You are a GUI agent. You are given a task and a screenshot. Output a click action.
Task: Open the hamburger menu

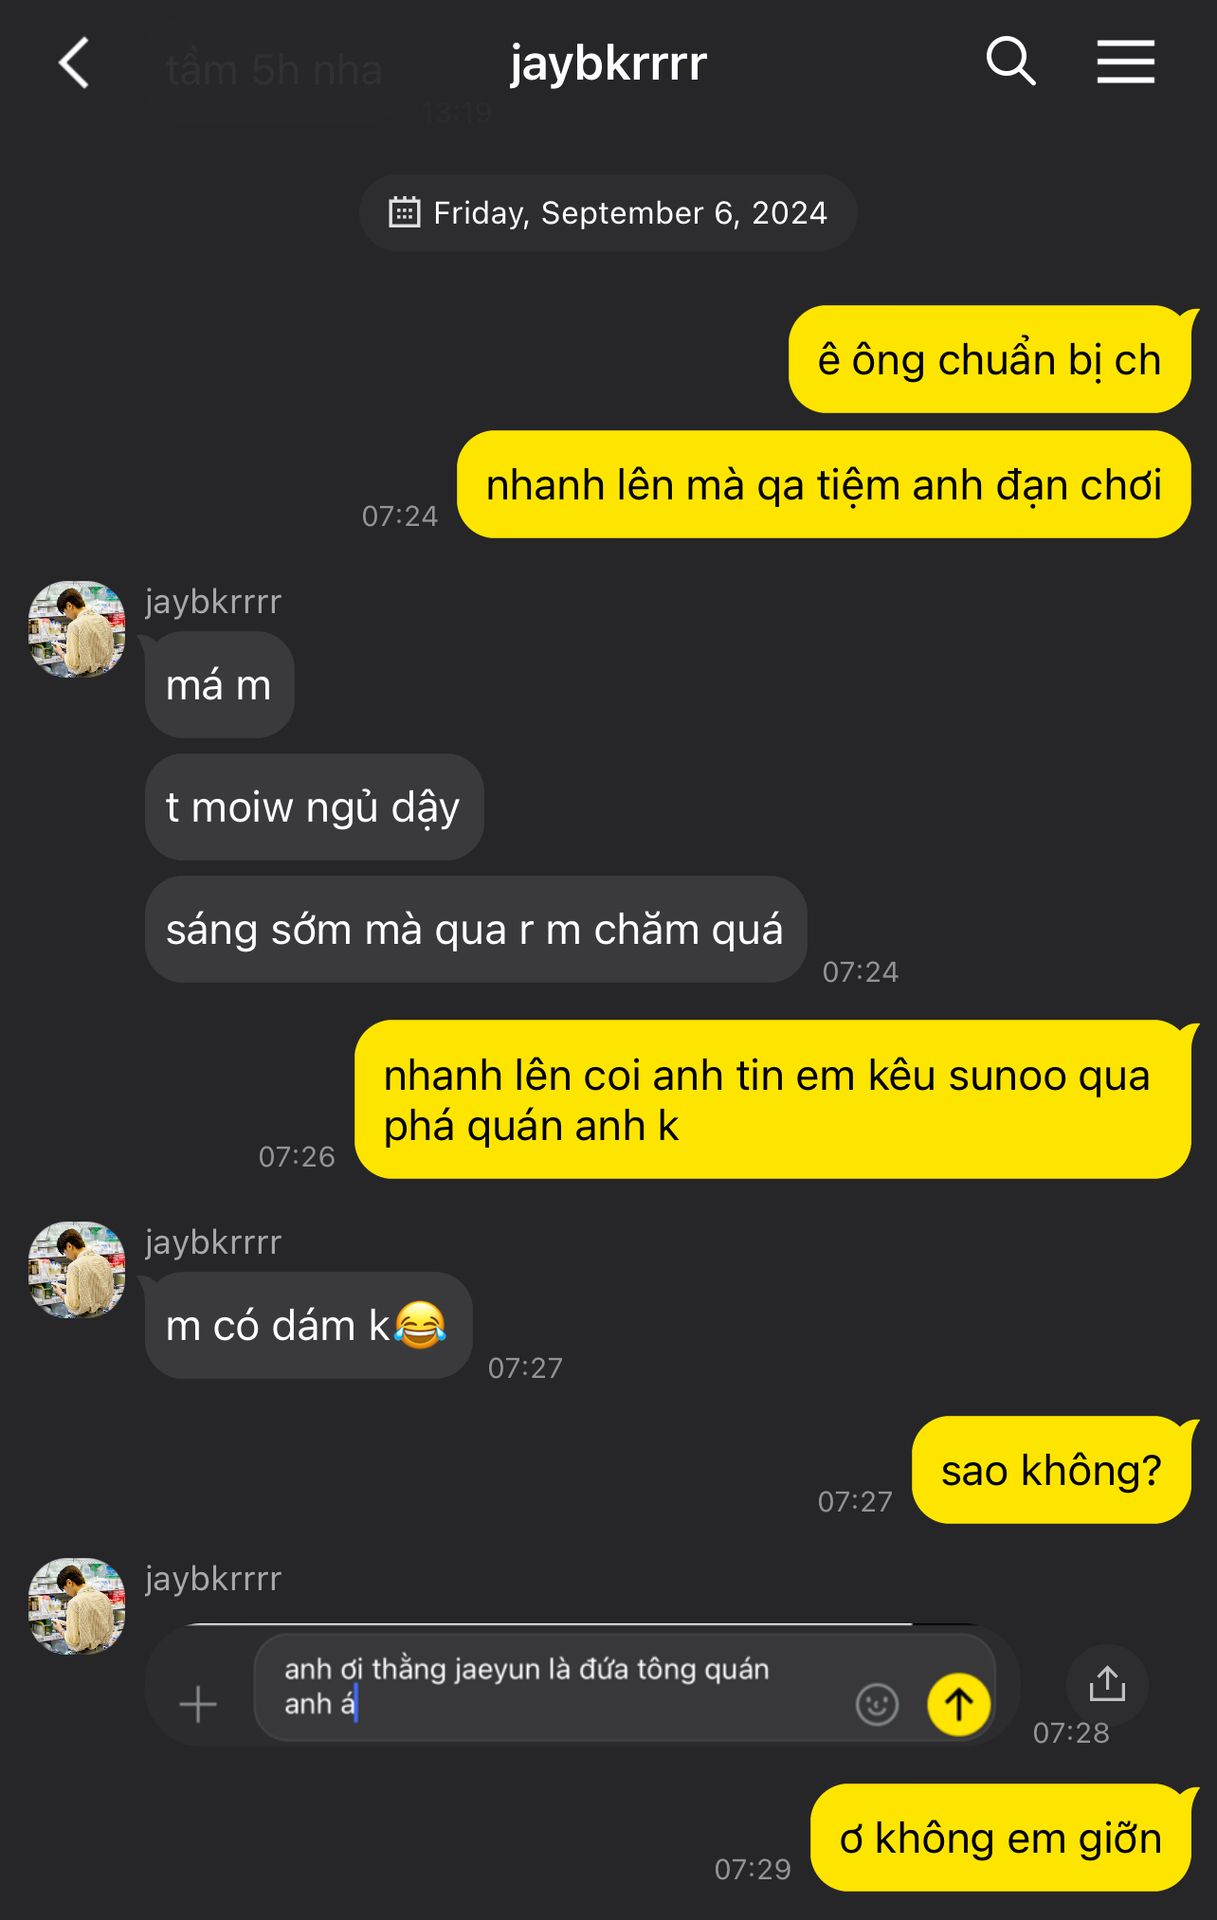tap(1125, 62)
